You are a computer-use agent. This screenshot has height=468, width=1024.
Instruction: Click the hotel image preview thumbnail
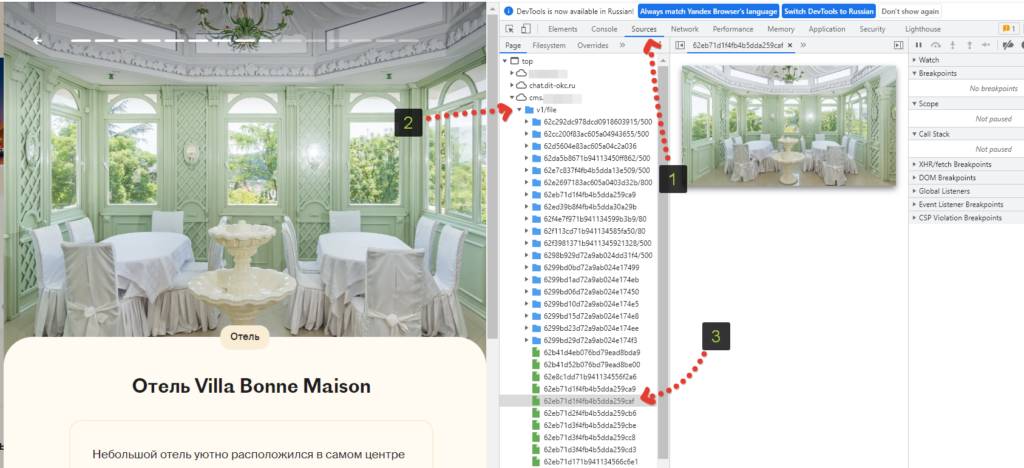click(789, 125)
